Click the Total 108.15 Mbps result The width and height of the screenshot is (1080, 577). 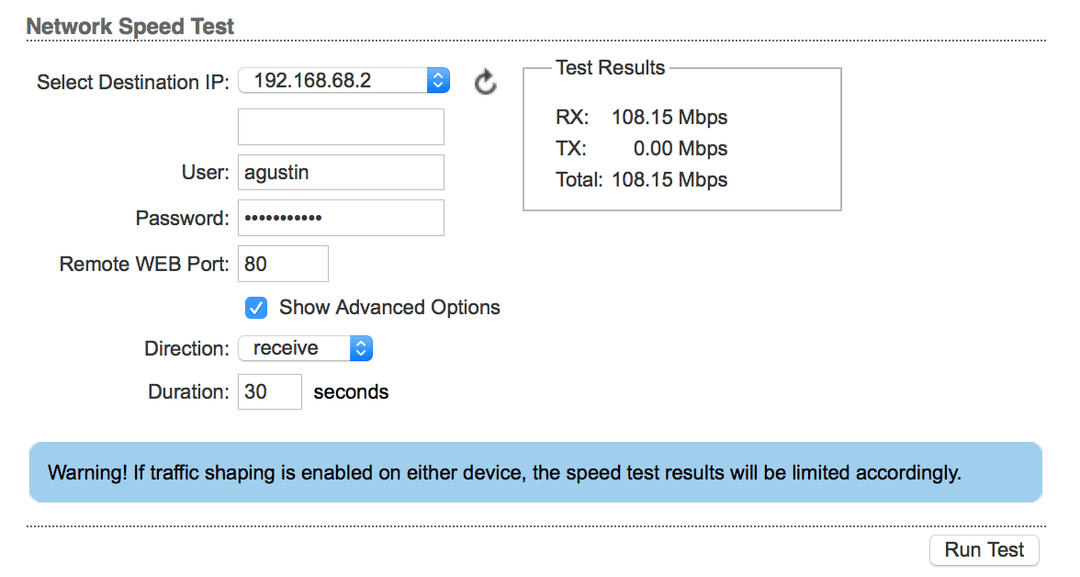pyautogui.click(x=641, y=180)
